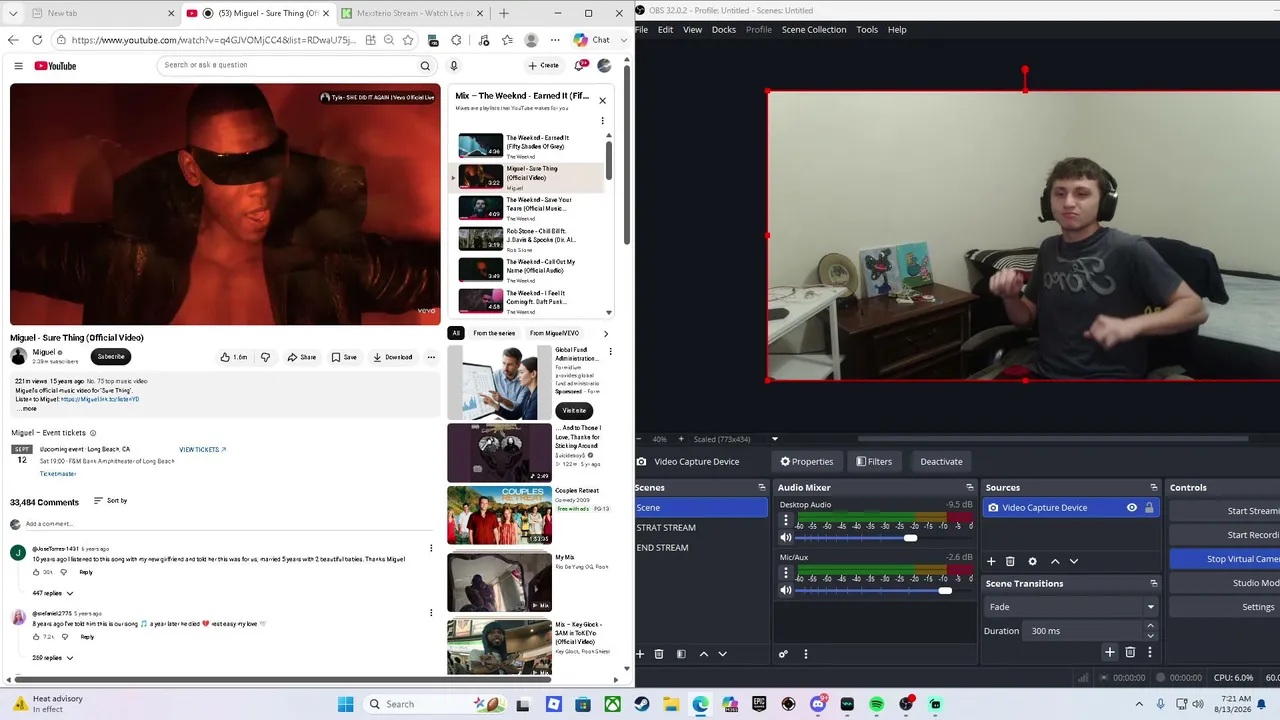
Task: Expand video description with '...more'
Action: coord(27,408)
